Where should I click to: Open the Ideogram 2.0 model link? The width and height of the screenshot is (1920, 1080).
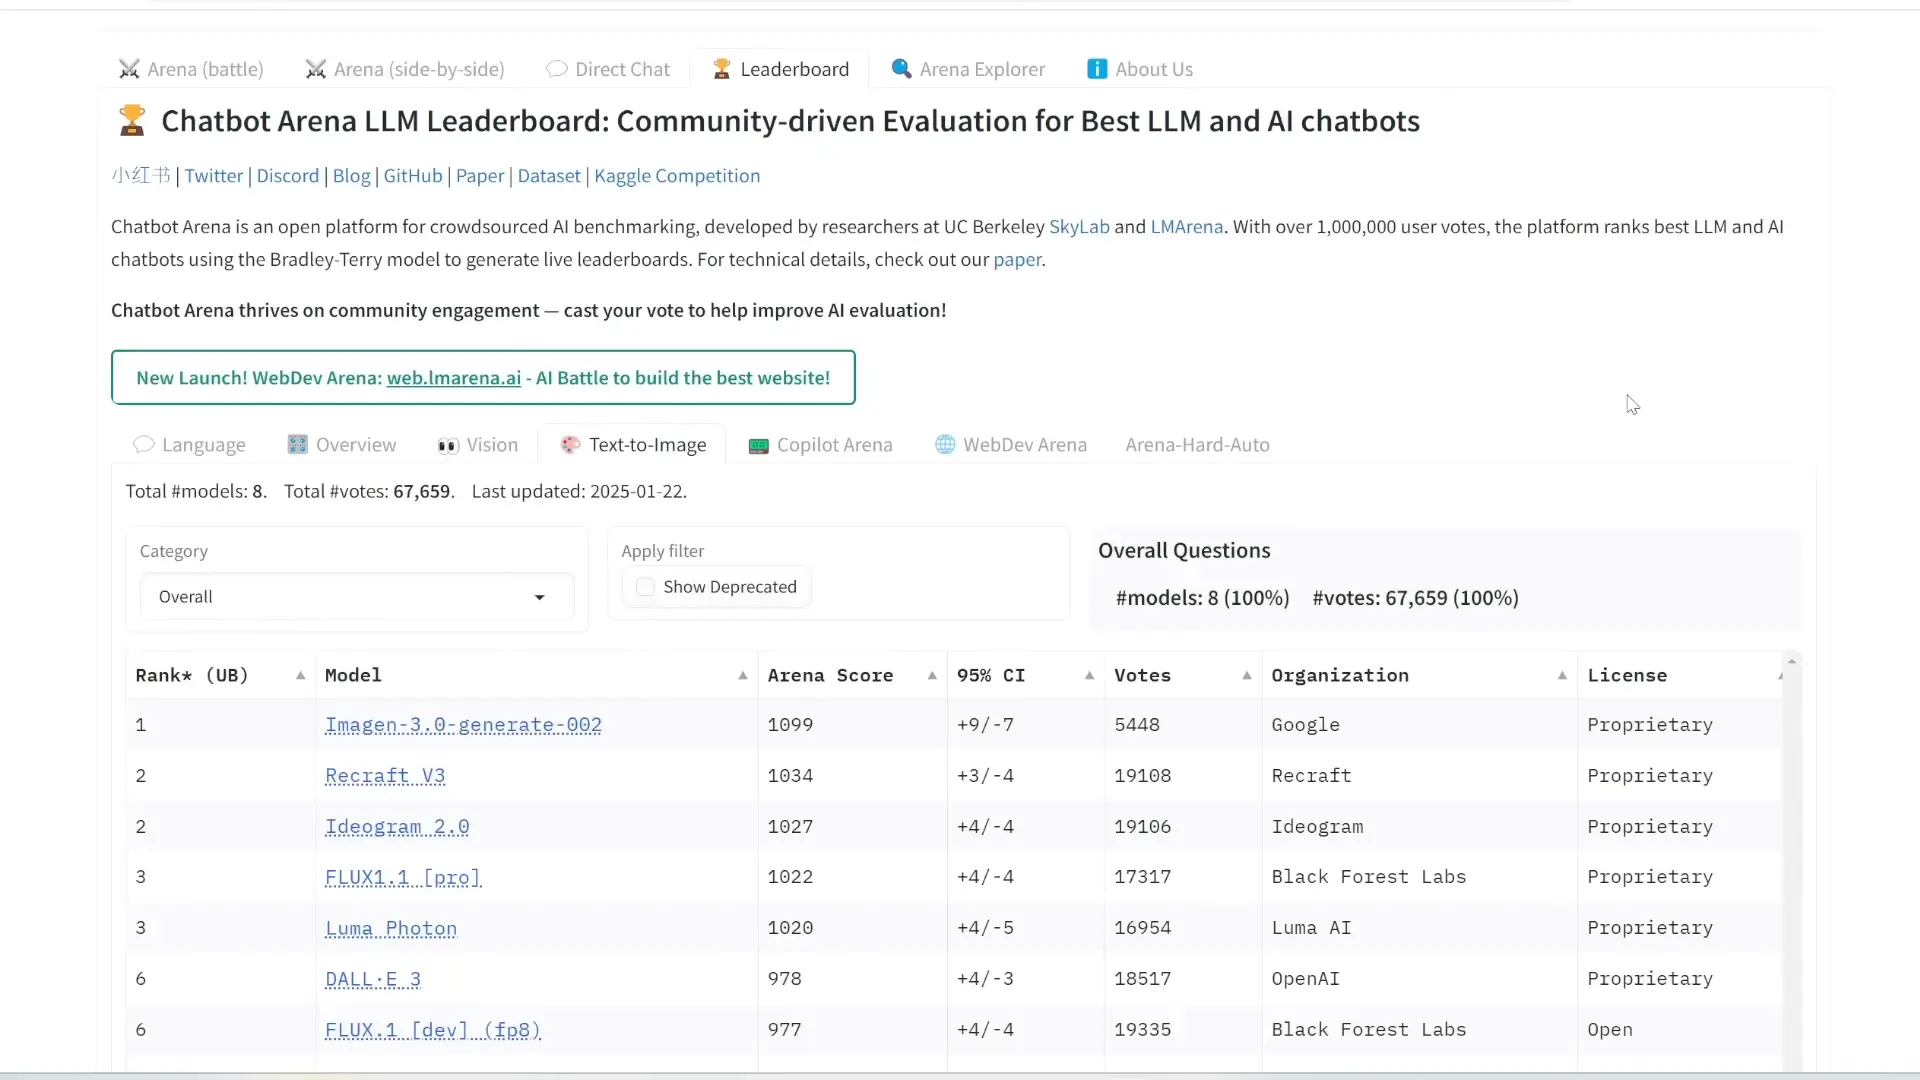tap(397, 827)
